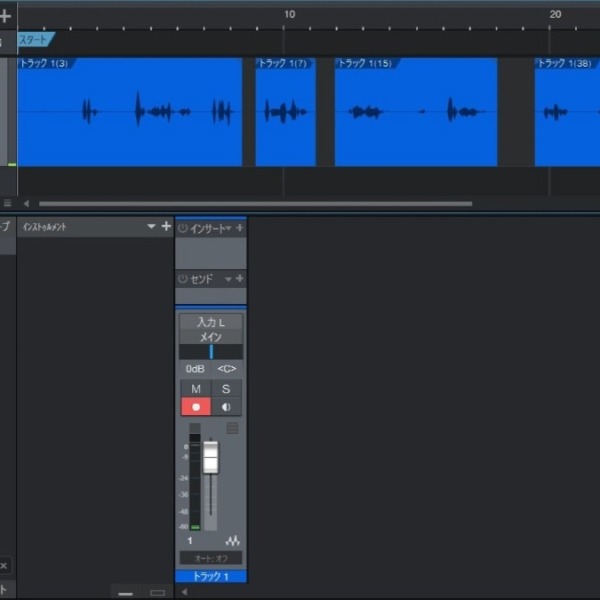The height and width of the screenshot is (600, 600).
Task: Click the channel pan slider
Action: pos(211,352)
